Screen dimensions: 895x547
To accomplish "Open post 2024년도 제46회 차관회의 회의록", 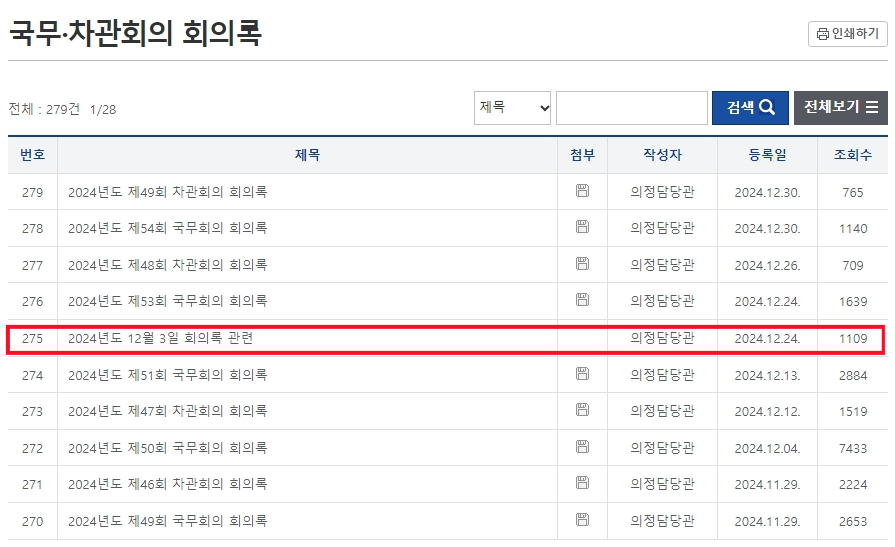I will tap(168, 484).
